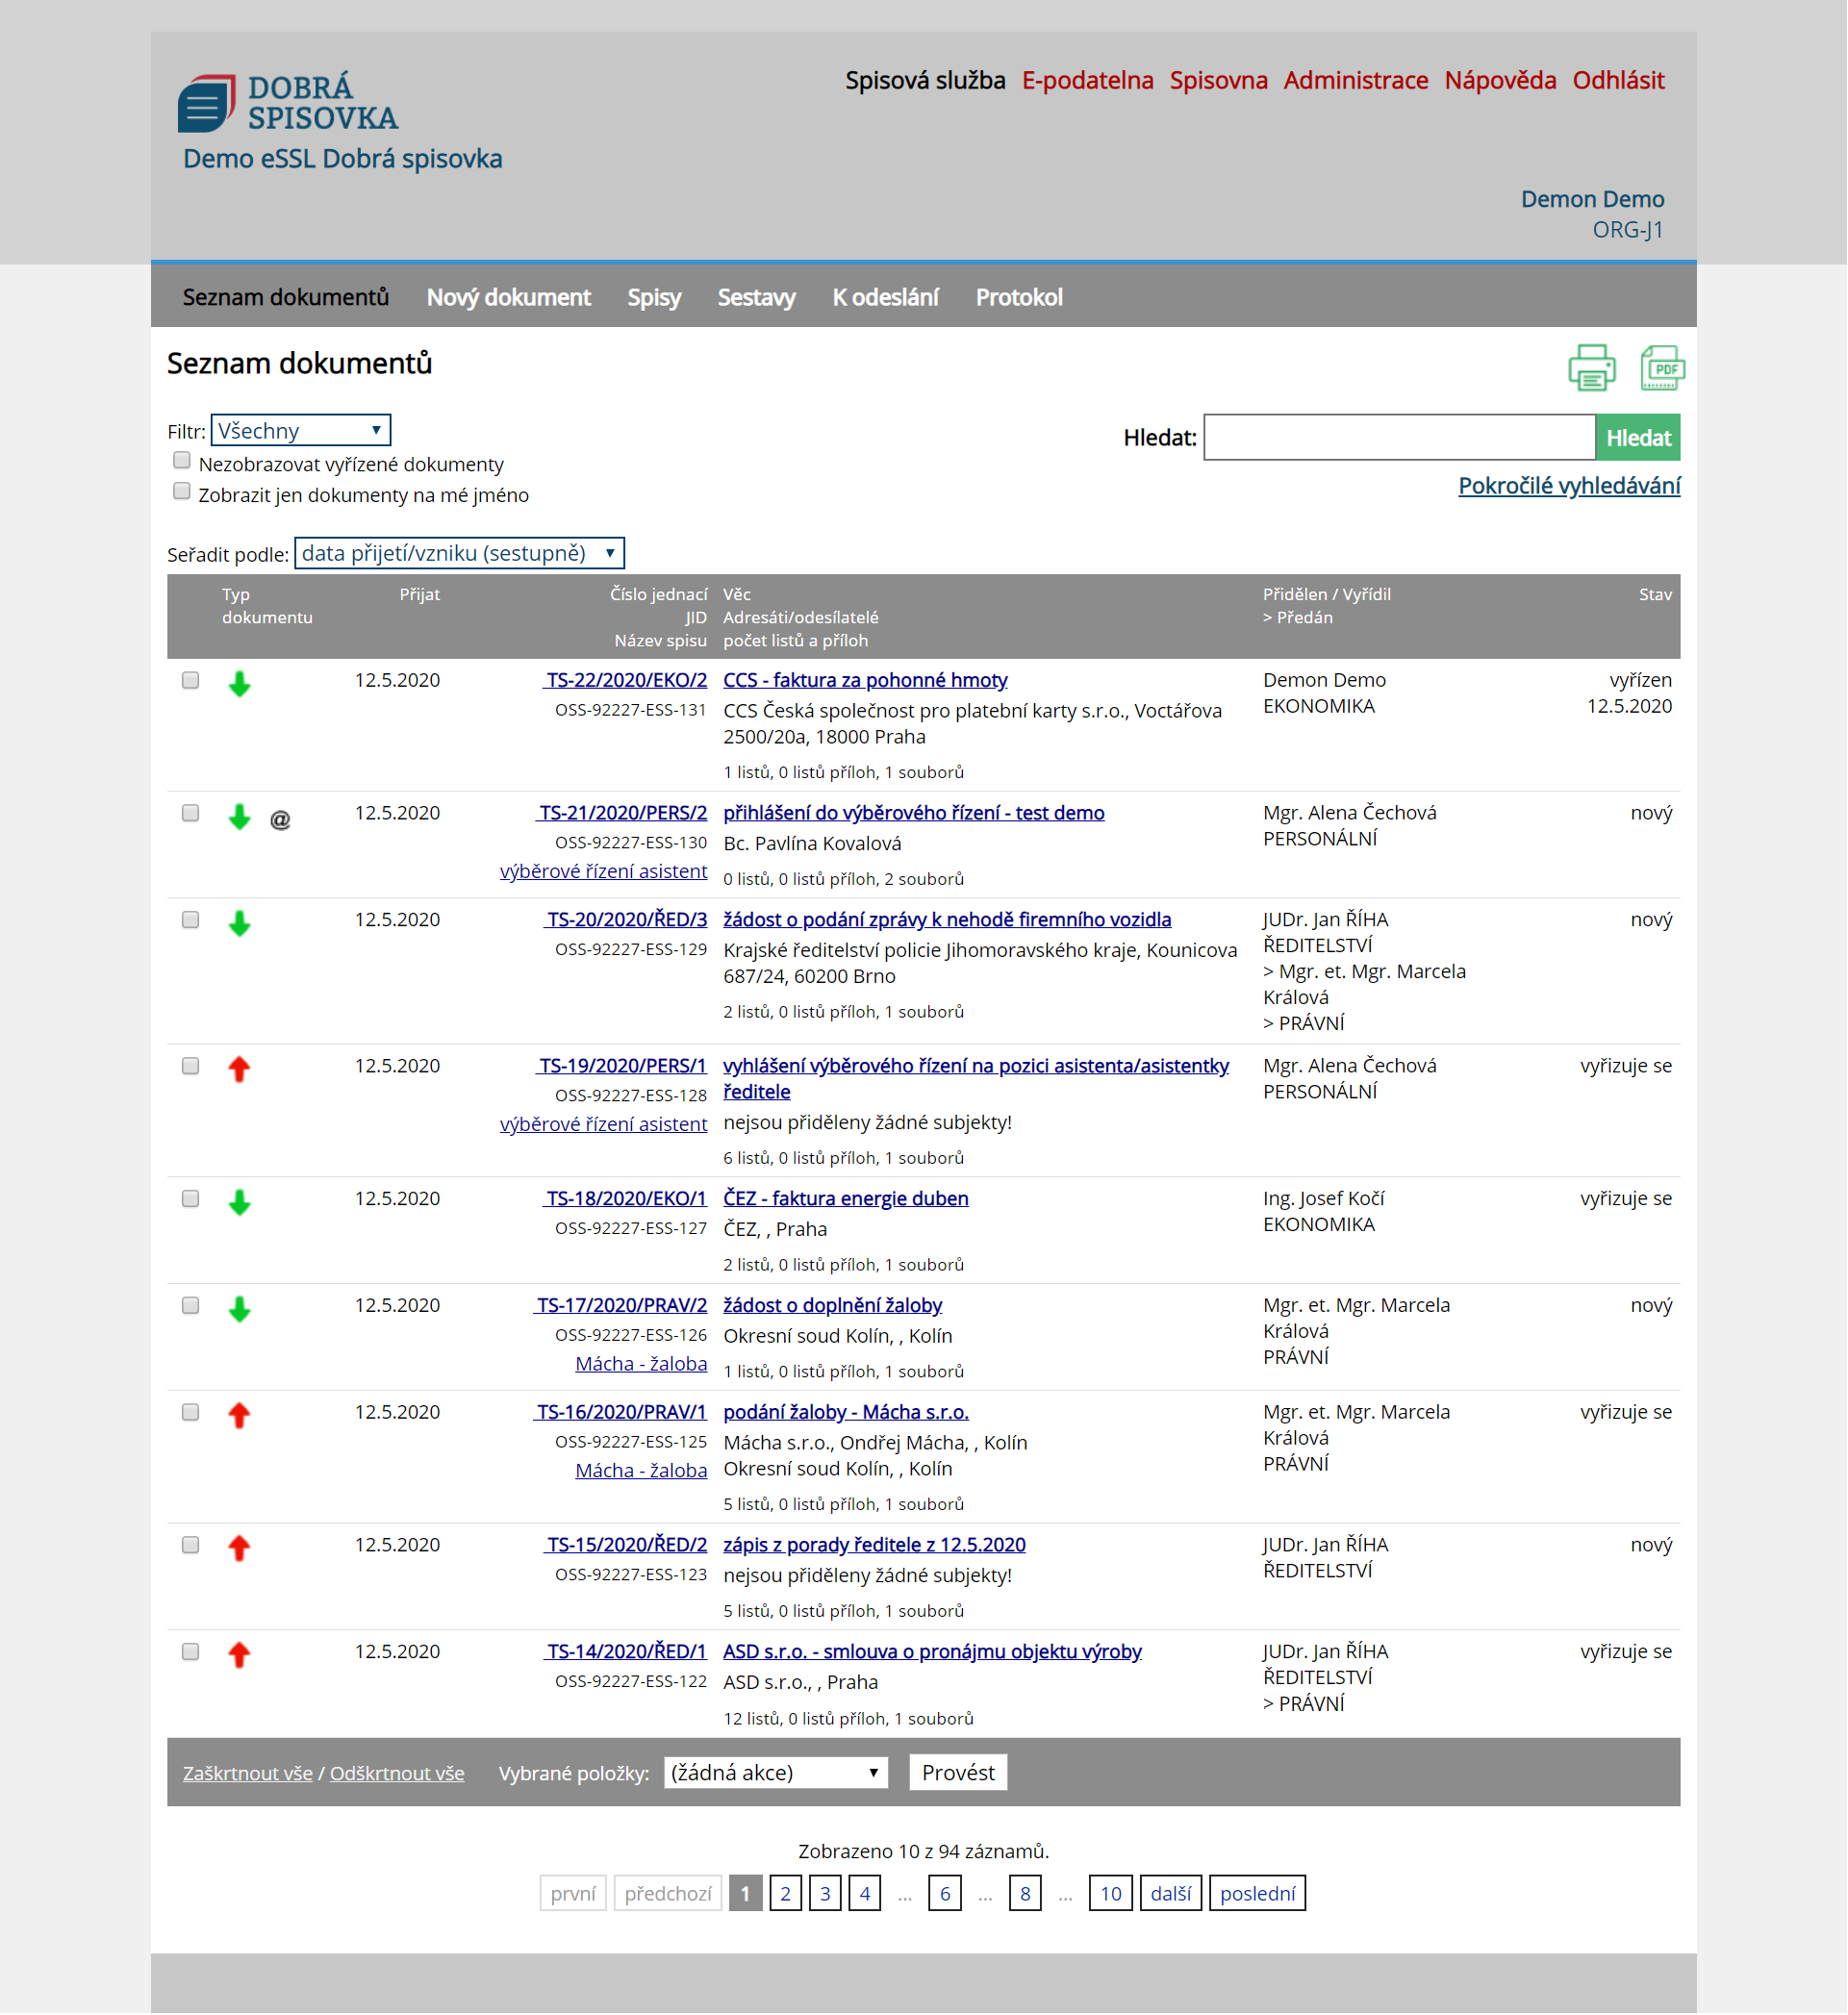Click green arrow icon of TS-18/2020/EKO/1
Image resolution: width=1848 pixels, height=2015 pixels.
pos(239,1203)
